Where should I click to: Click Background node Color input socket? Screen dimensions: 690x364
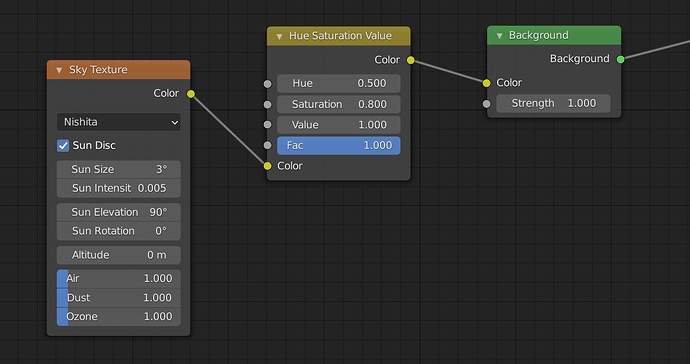(x=486, y=83)
